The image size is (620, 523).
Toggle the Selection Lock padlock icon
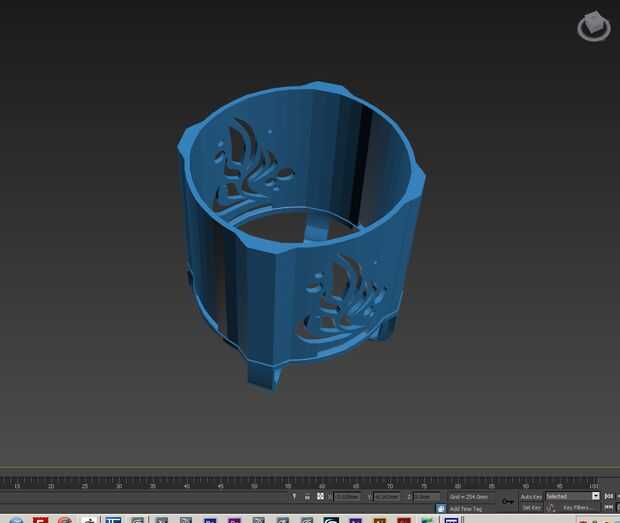[307, 497]
